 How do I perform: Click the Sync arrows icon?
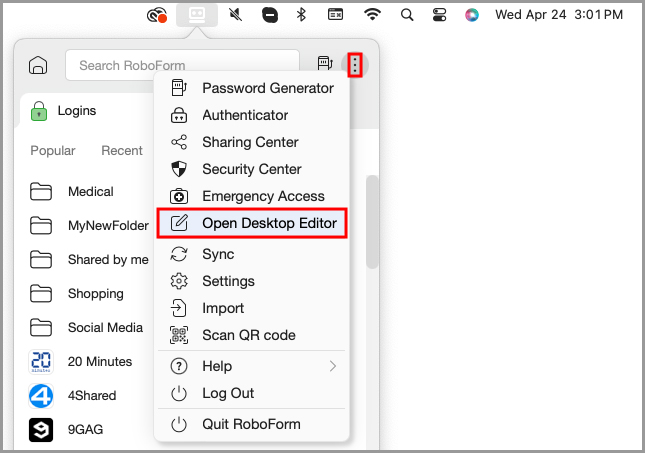coord(179,254)
